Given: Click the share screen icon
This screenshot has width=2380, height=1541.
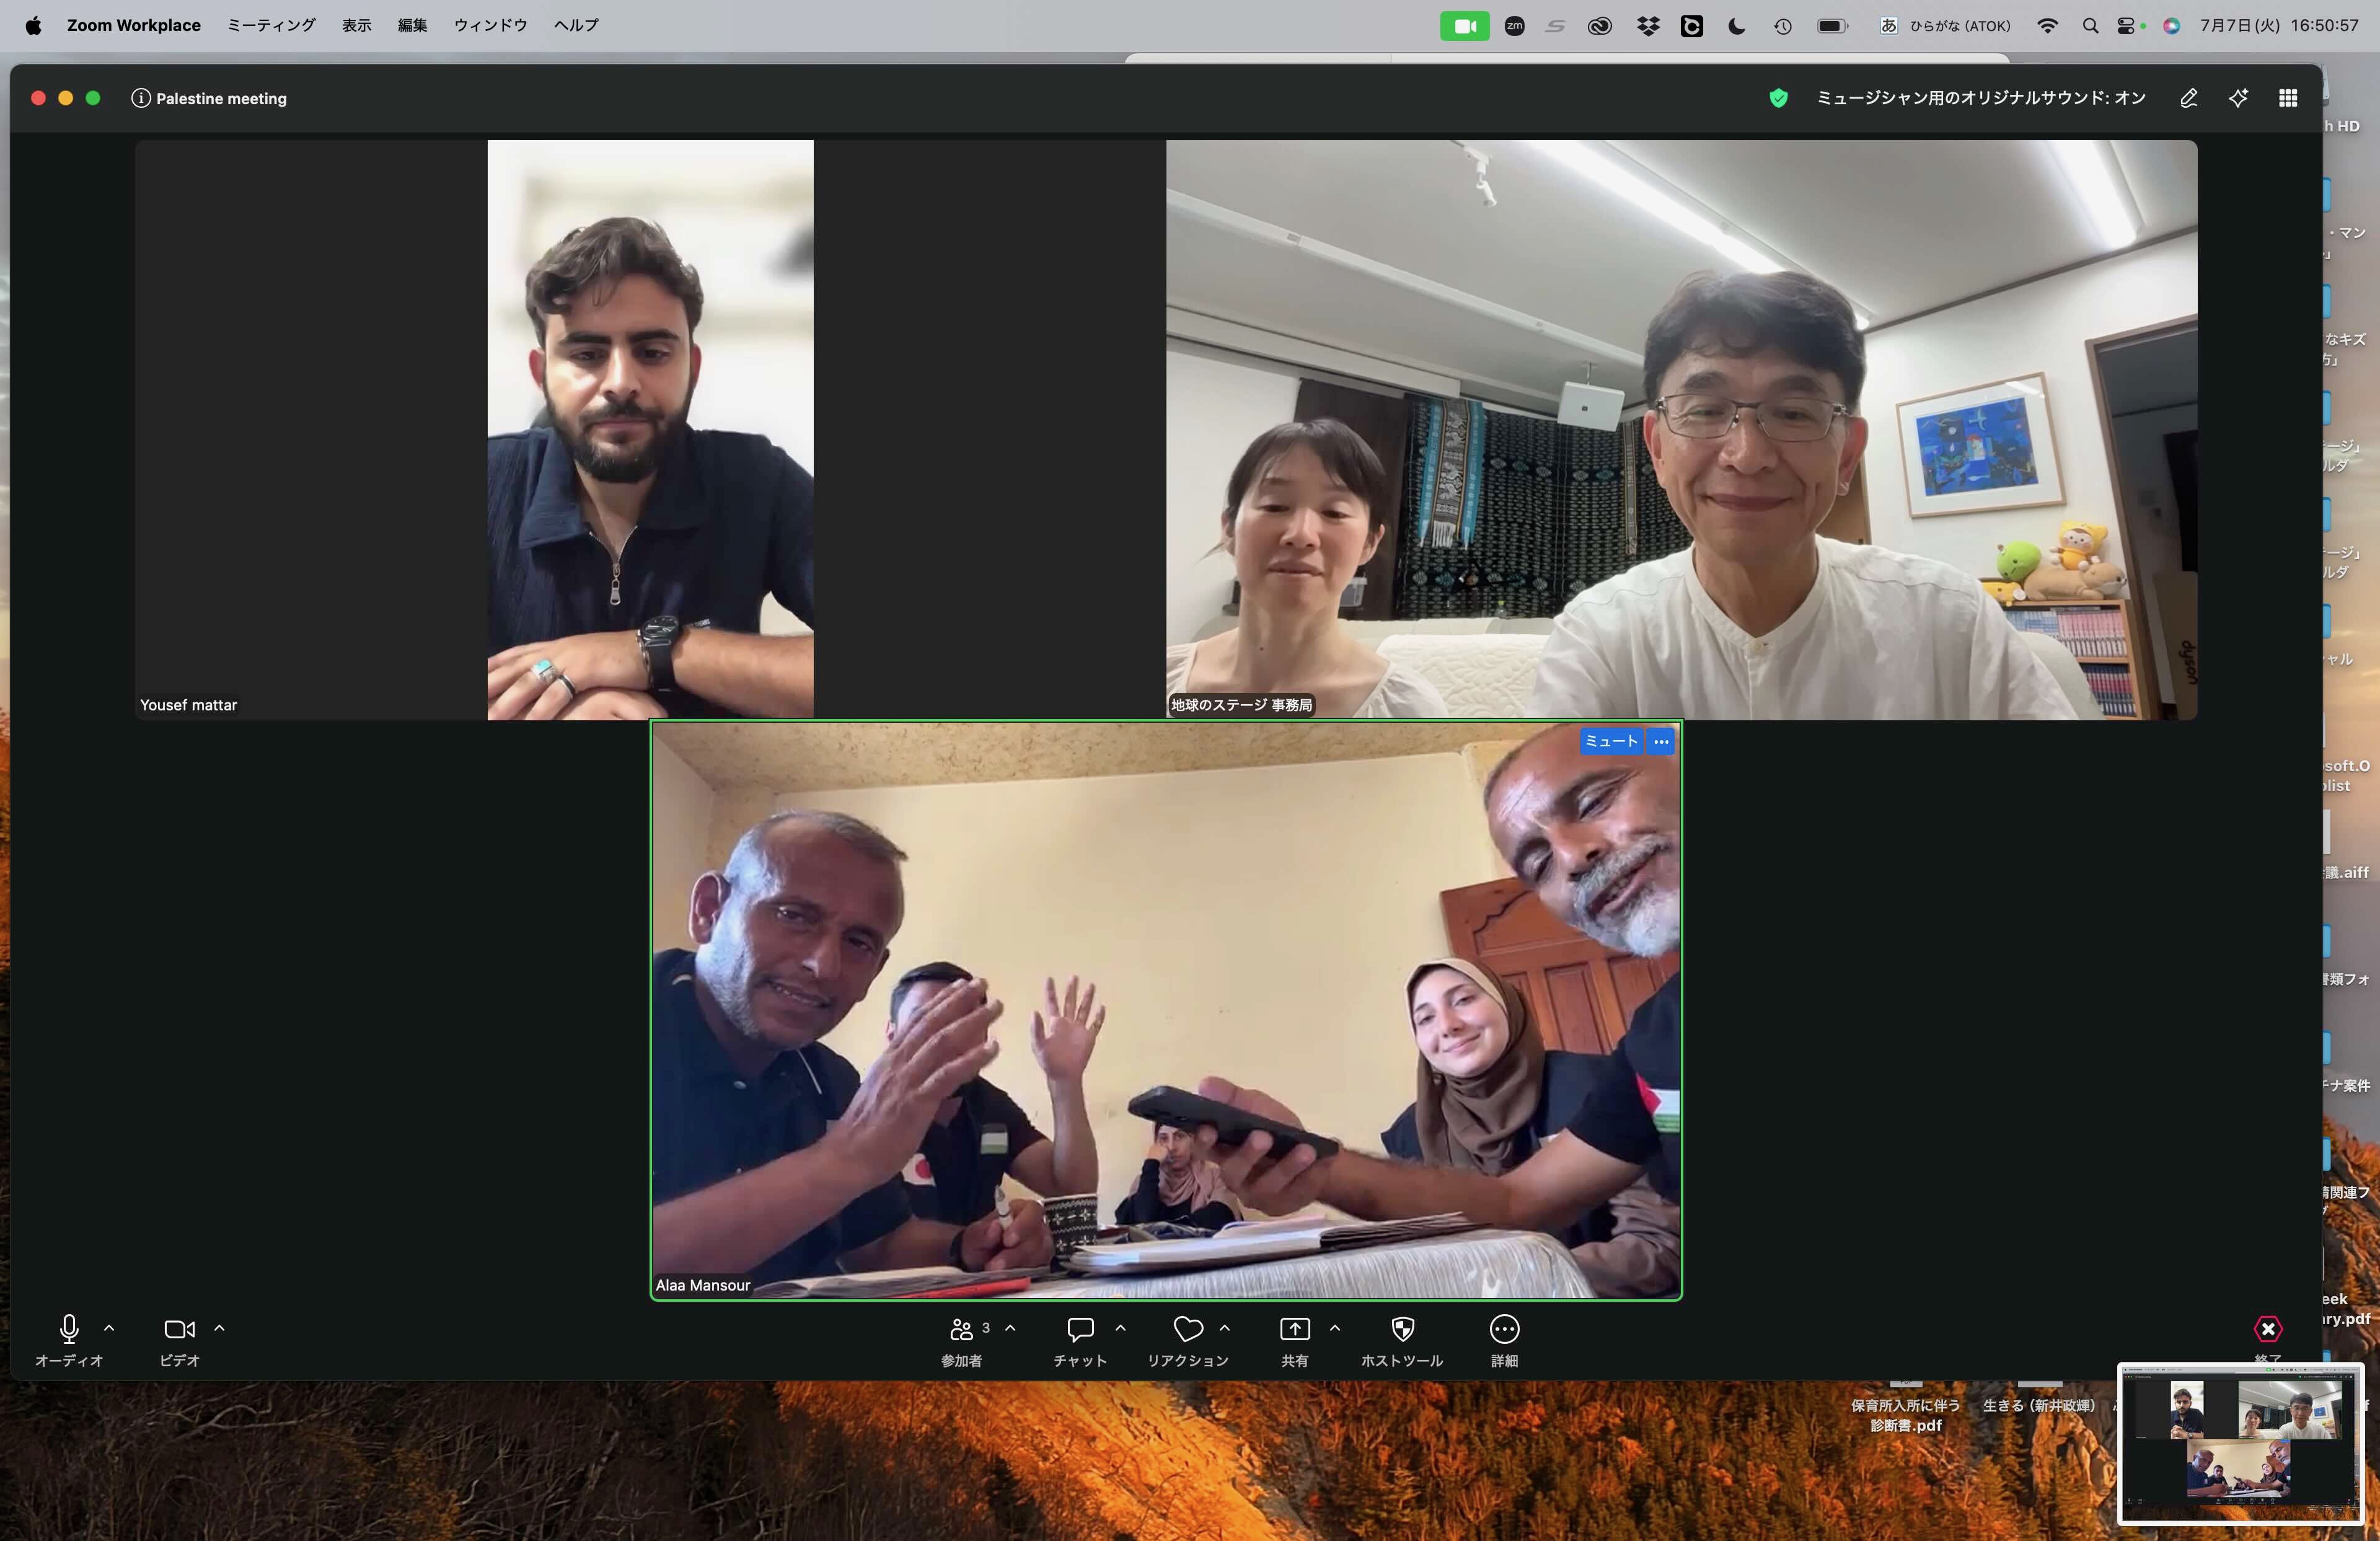Looking at the screenshot, I should 1295,1329.
